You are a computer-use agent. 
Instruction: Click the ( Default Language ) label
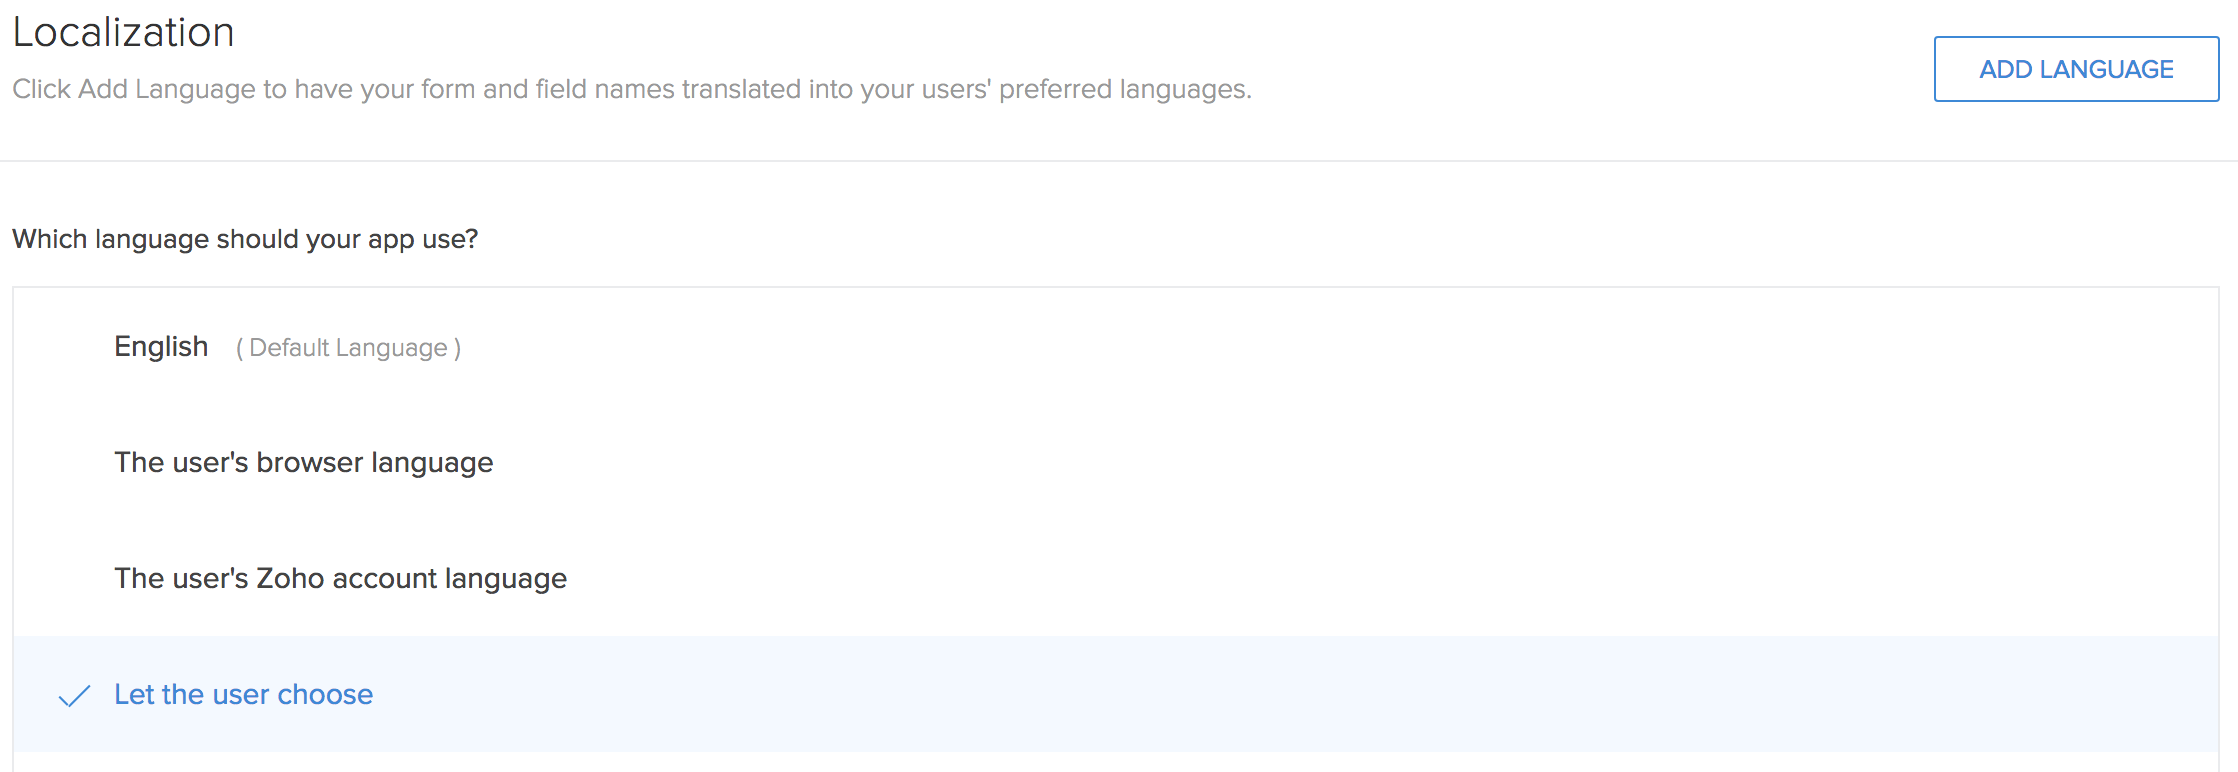pyautogui.click(x=348, y=348)
